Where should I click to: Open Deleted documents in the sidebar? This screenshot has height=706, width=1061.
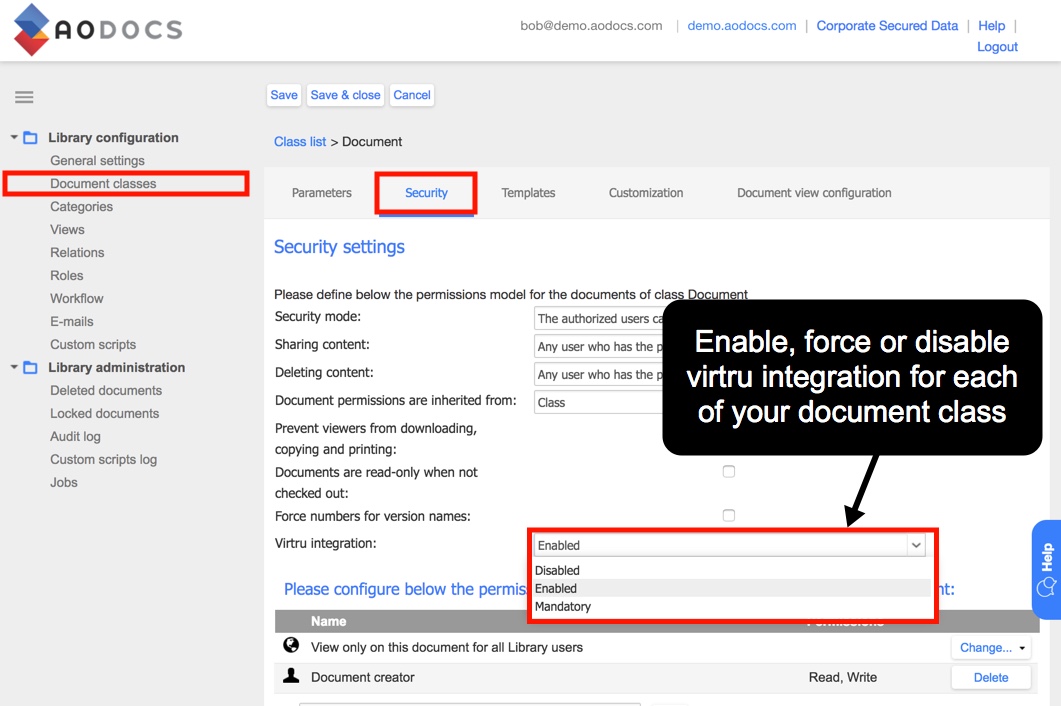tap(106, 391)
